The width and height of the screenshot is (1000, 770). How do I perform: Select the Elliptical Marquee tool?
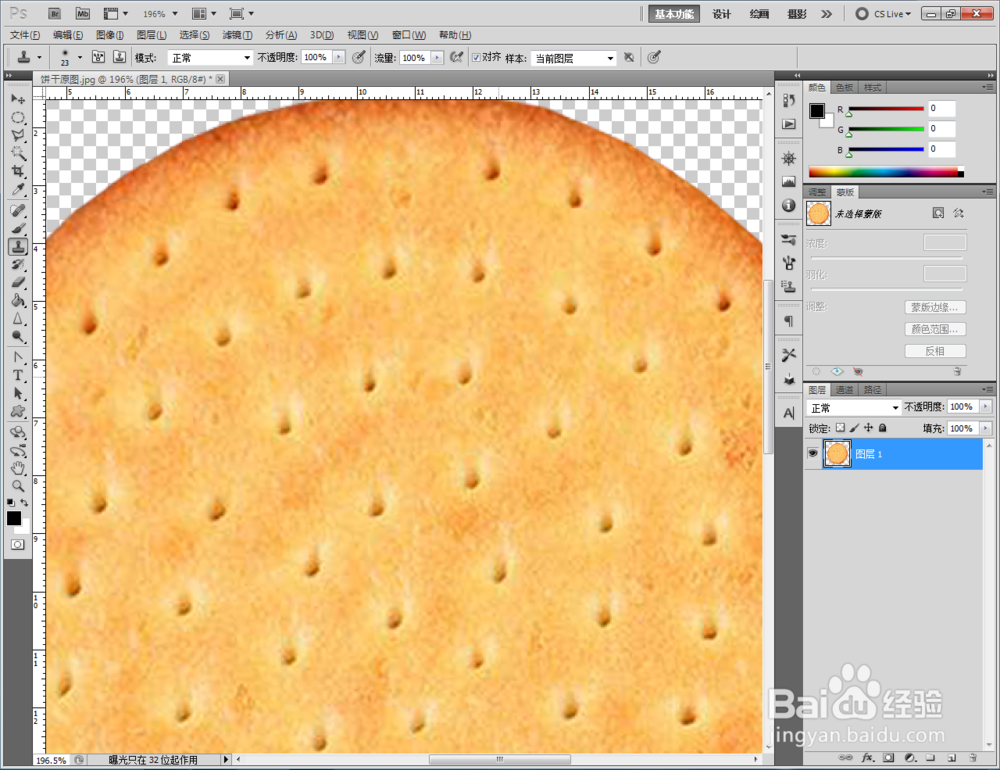tap(18, 117)
